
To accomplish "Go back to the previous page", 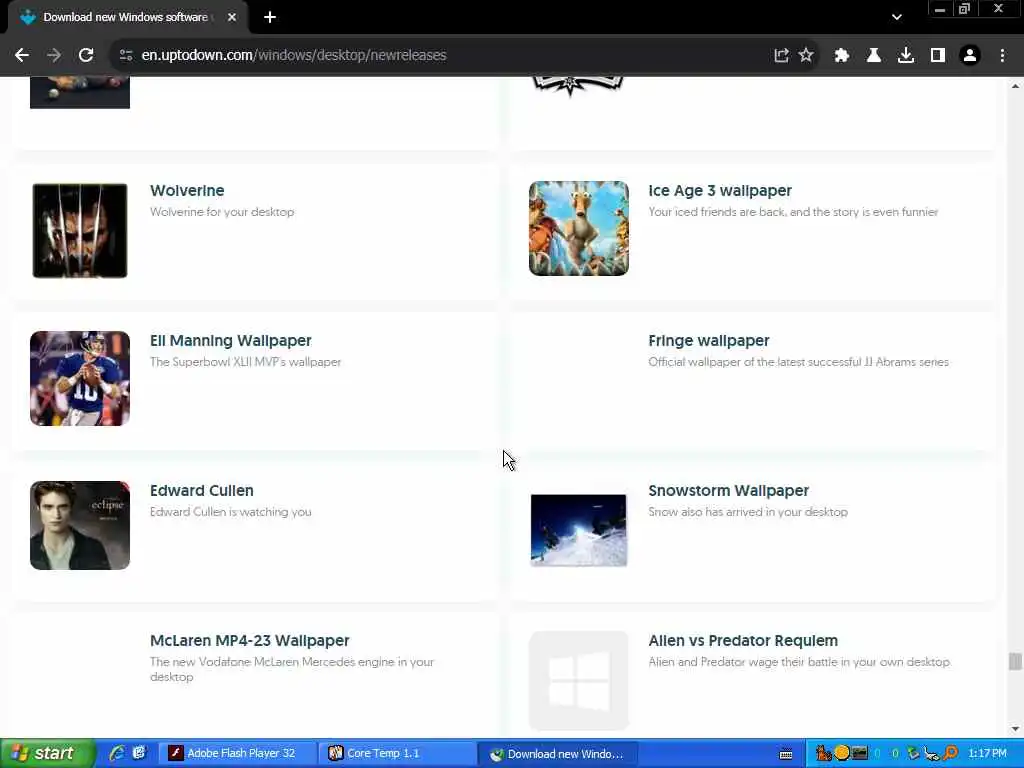I will (22, 56).
